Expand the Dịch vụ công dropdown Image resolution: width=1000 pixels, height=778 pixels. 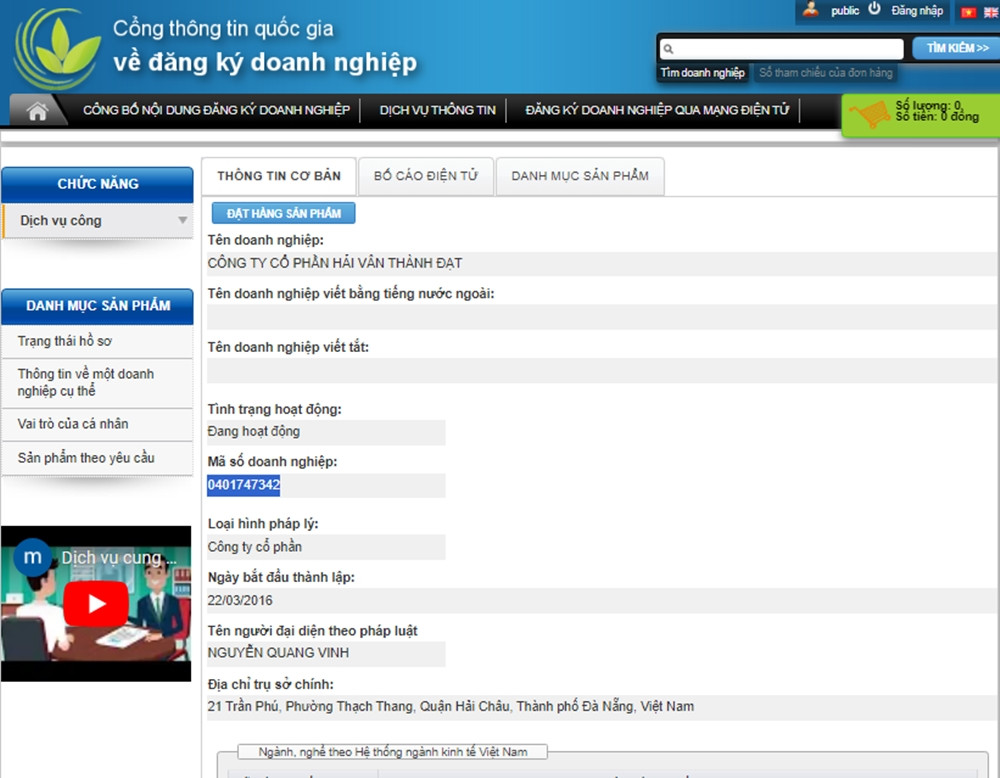tap(182, 221)
